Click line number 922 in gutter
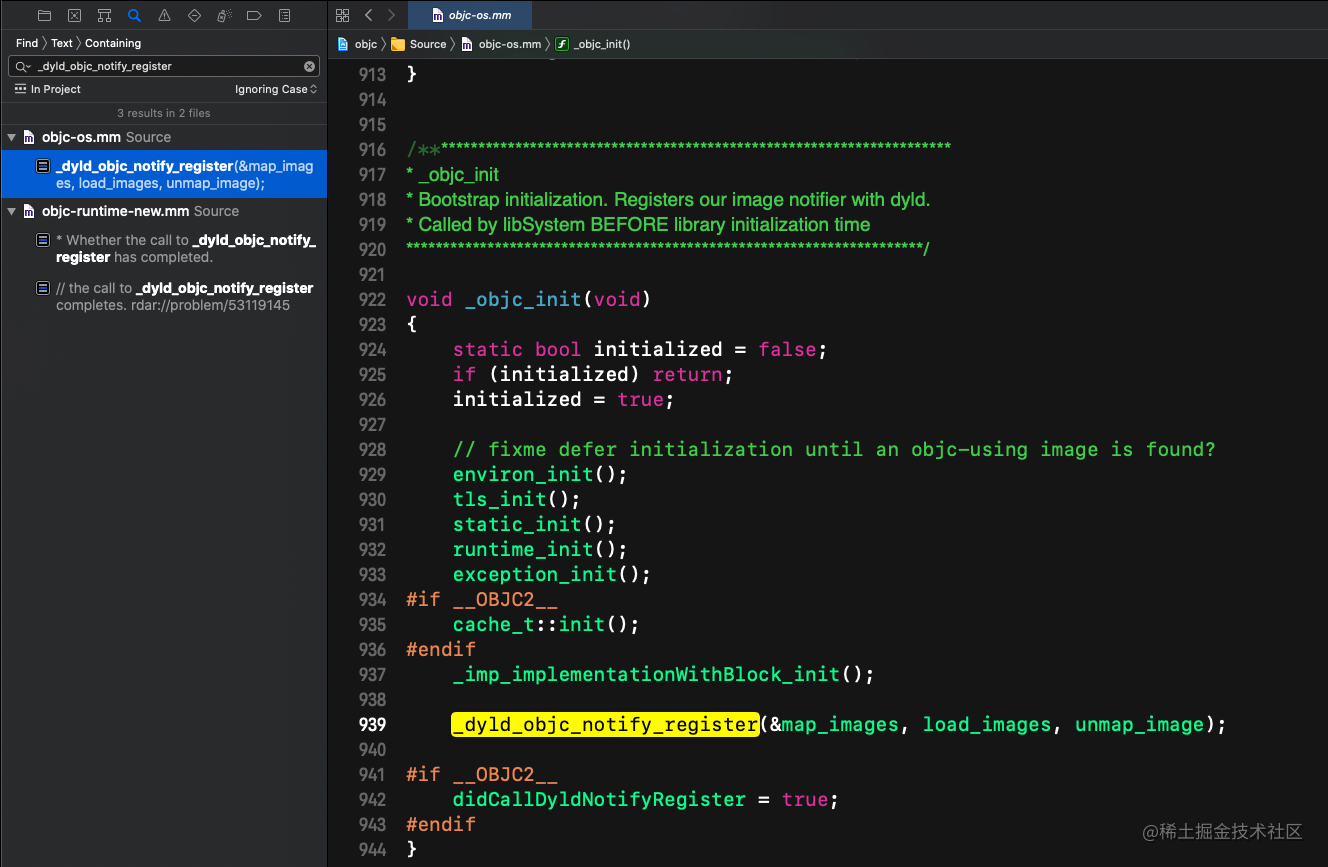1328x867 pixels. pyautogui.click(x=372, y=299)
